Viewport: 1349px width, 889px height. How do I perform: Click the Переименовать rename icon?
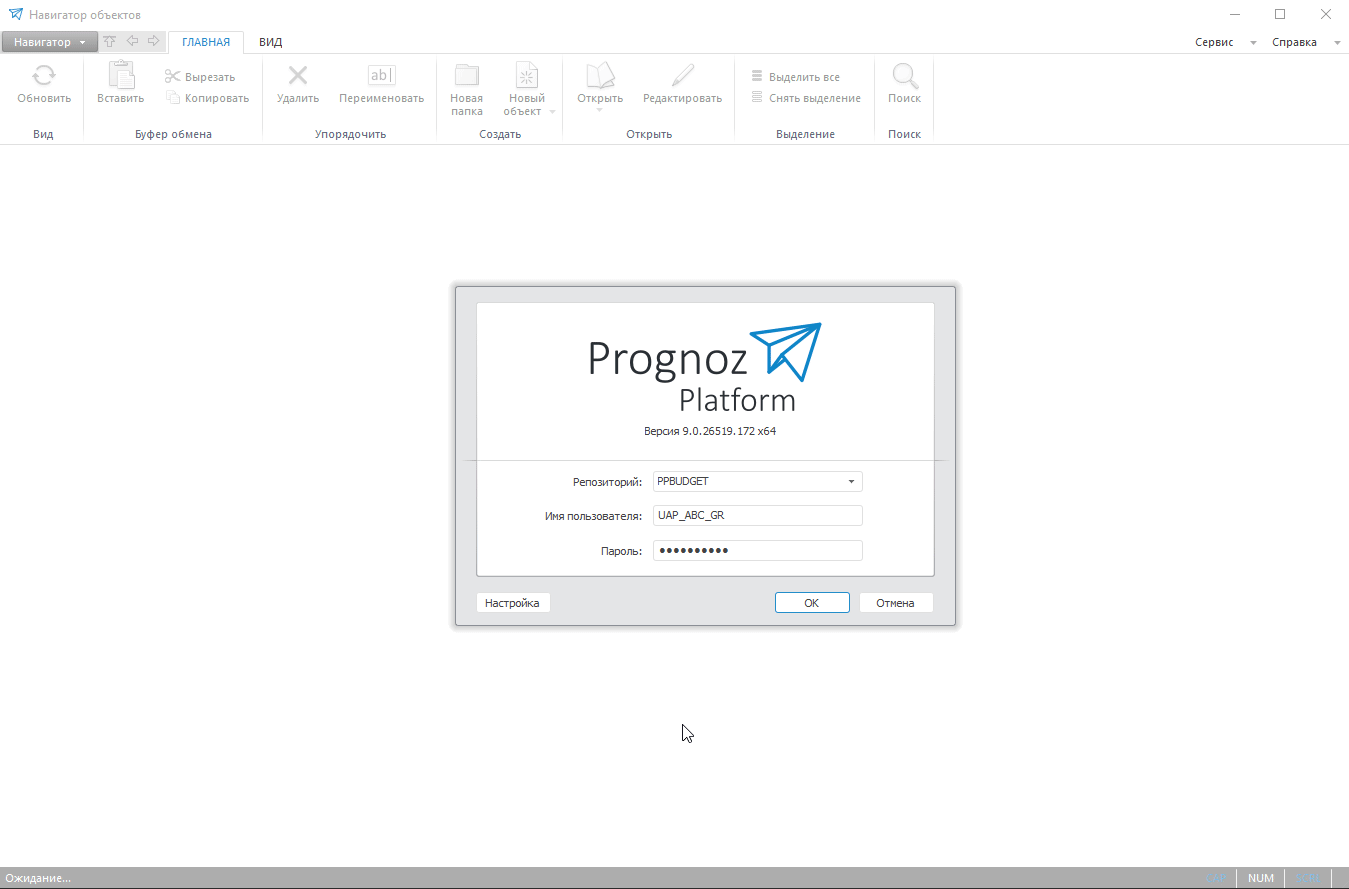pyautogui.click(x=382, y=75)
